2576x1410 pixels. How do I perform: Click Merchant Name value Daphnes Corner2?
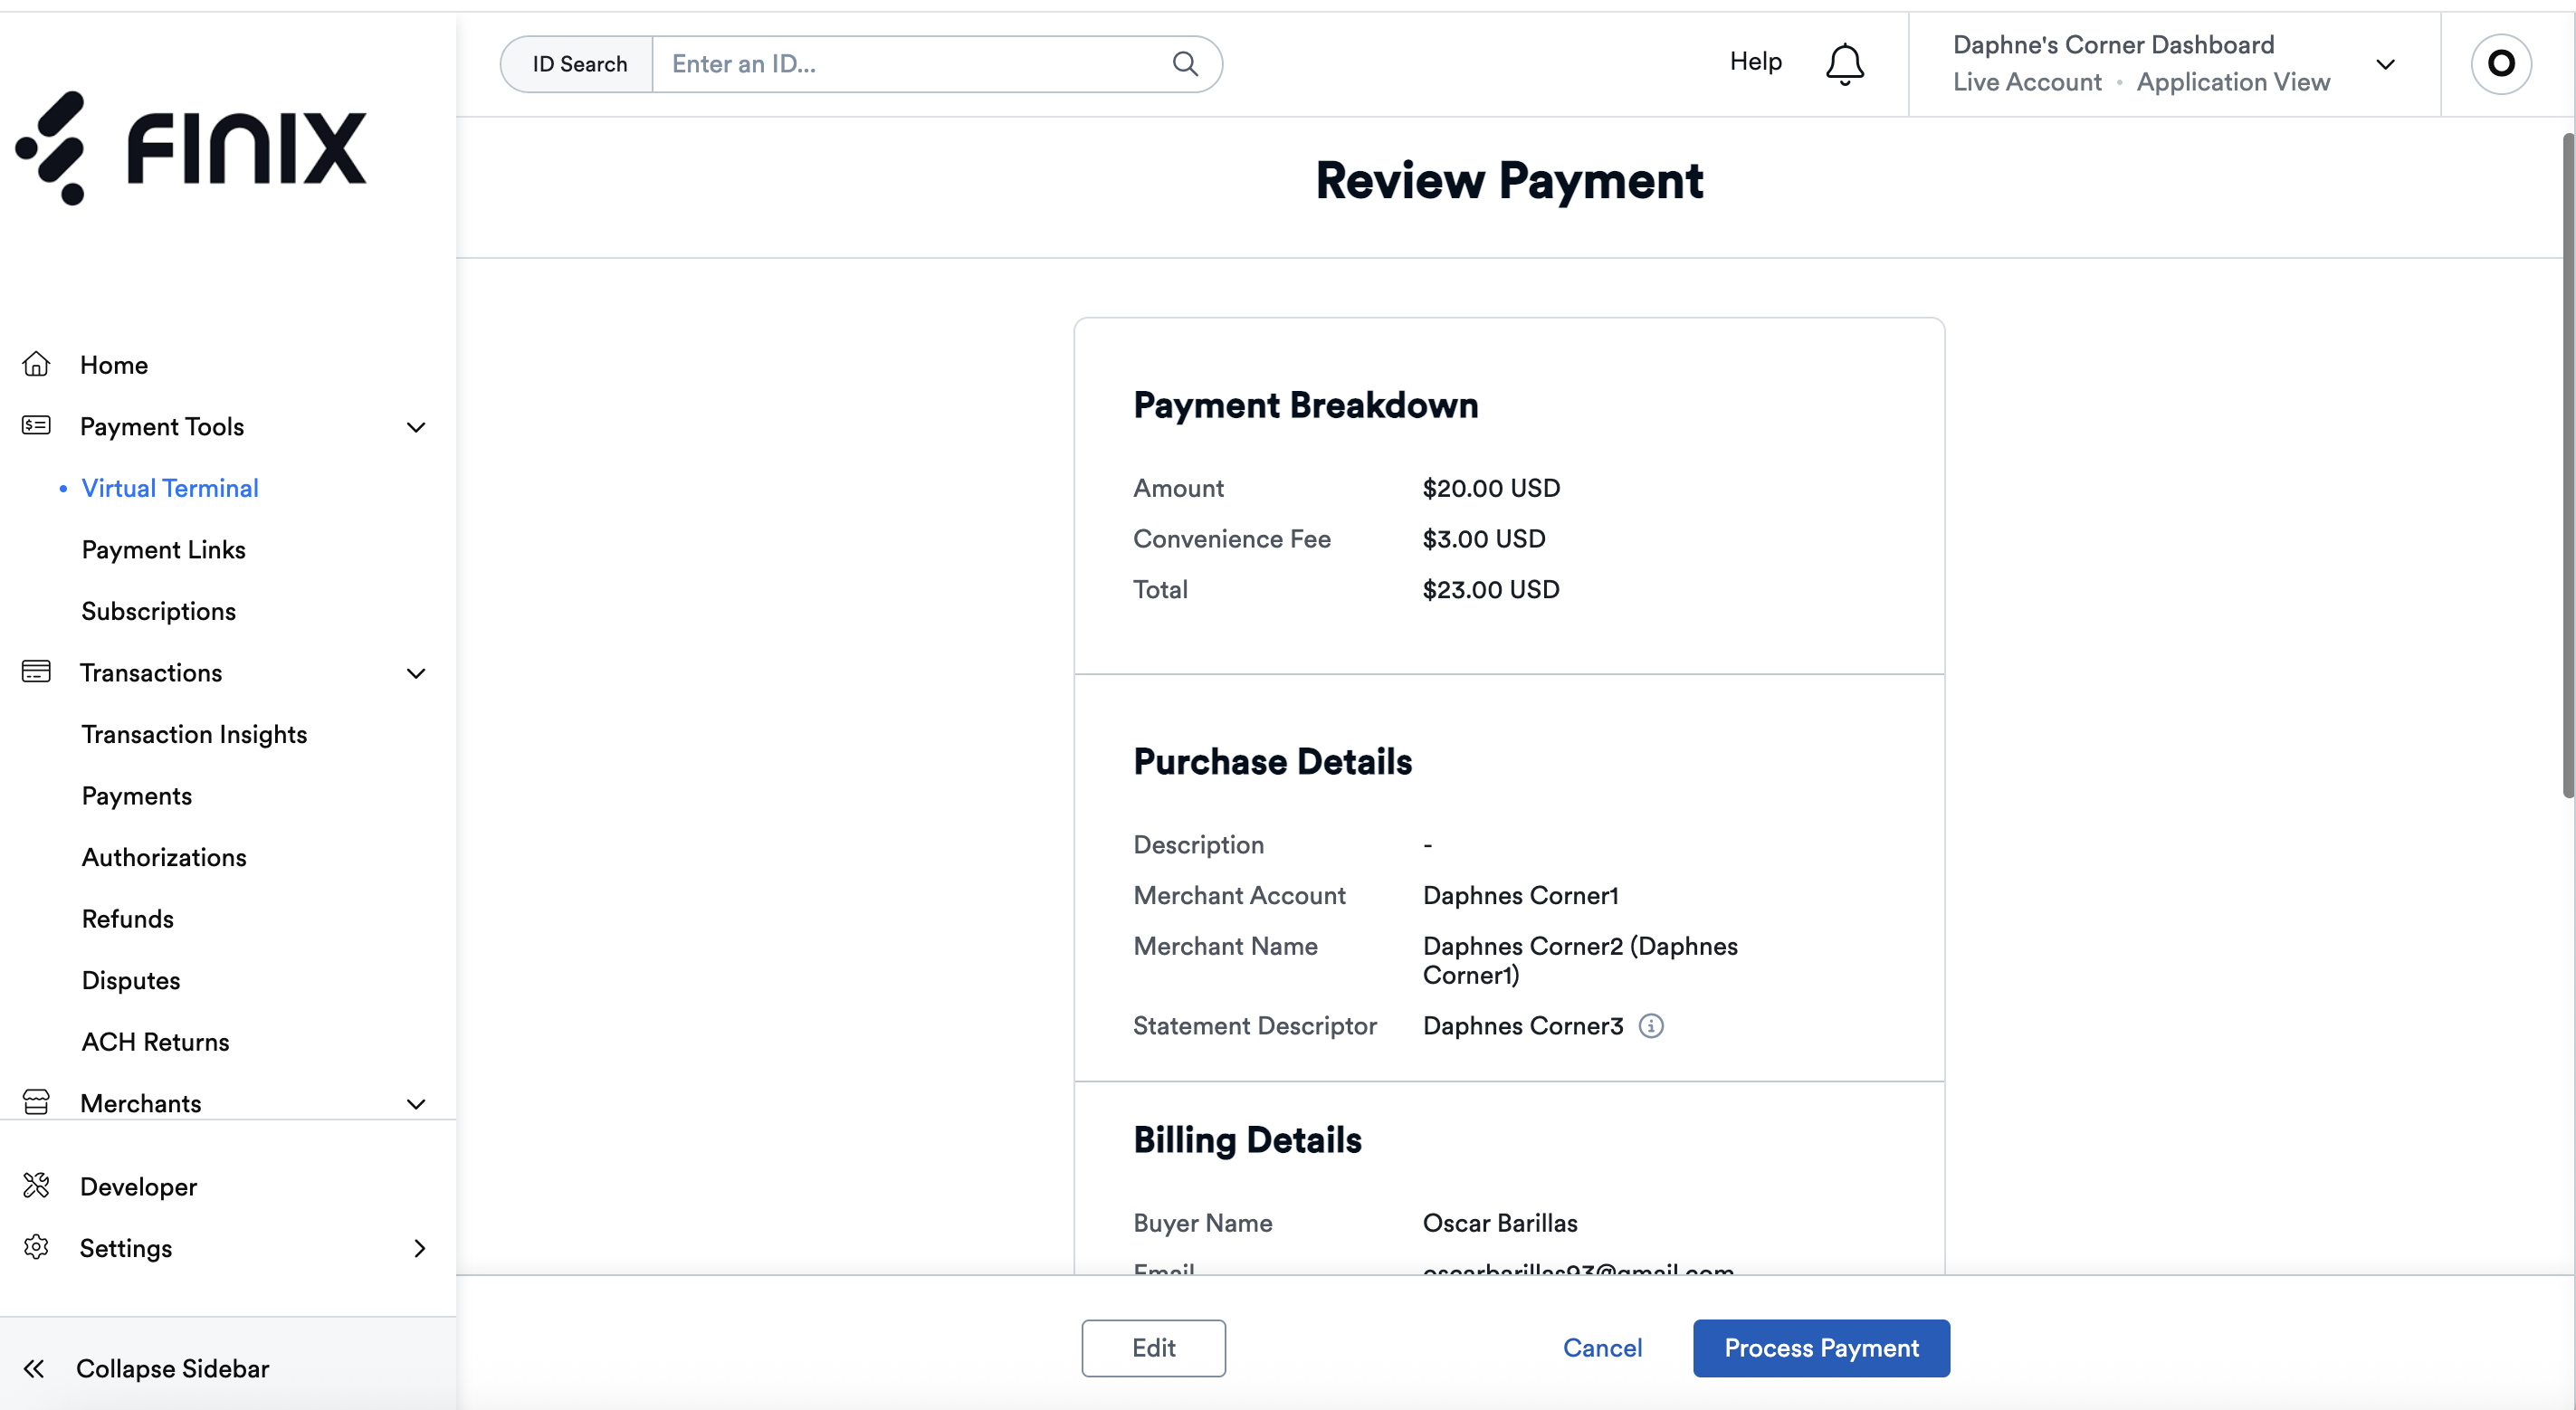click(1580, 960)
